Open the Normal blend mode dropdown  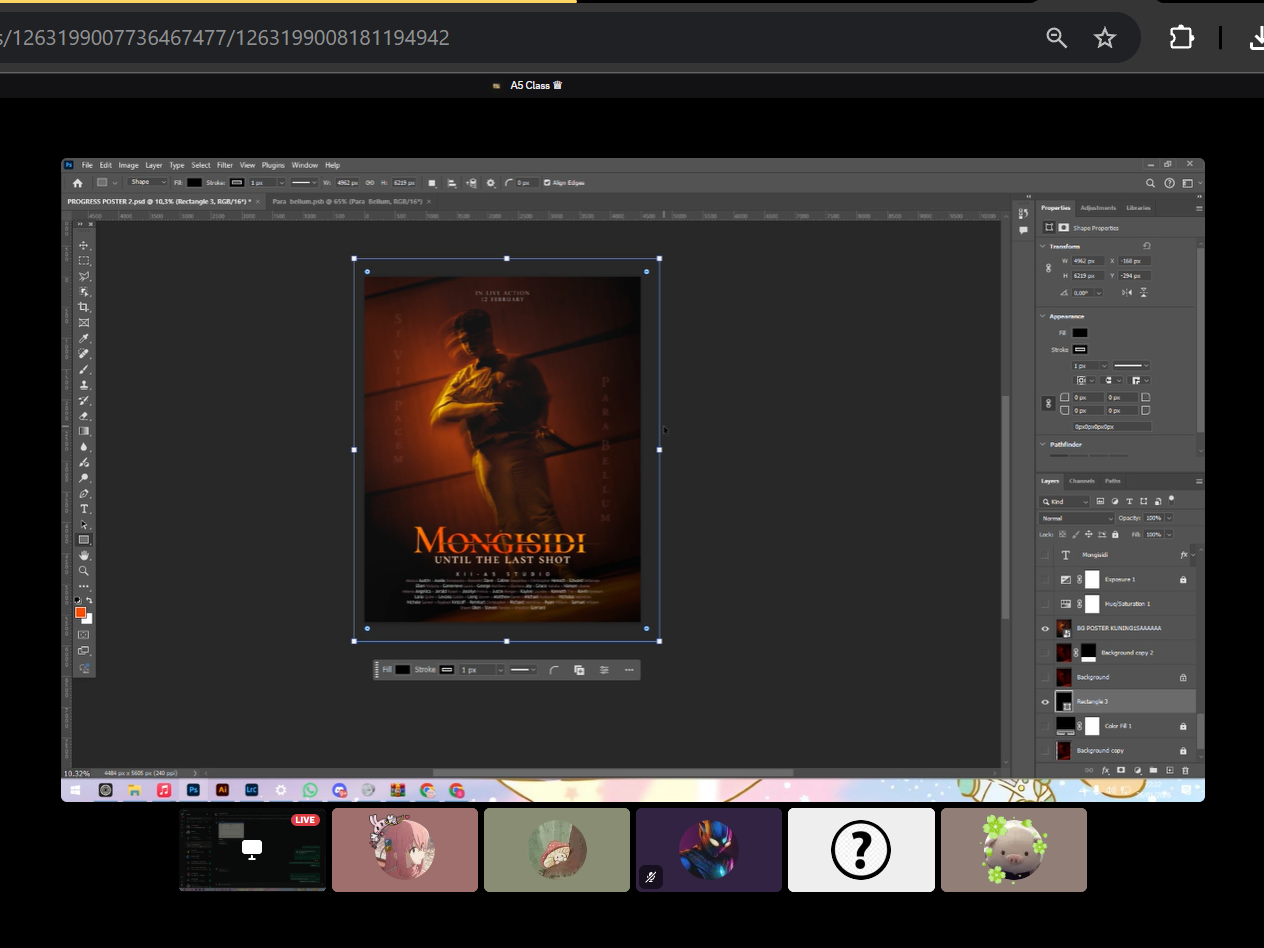[1076, 518]
